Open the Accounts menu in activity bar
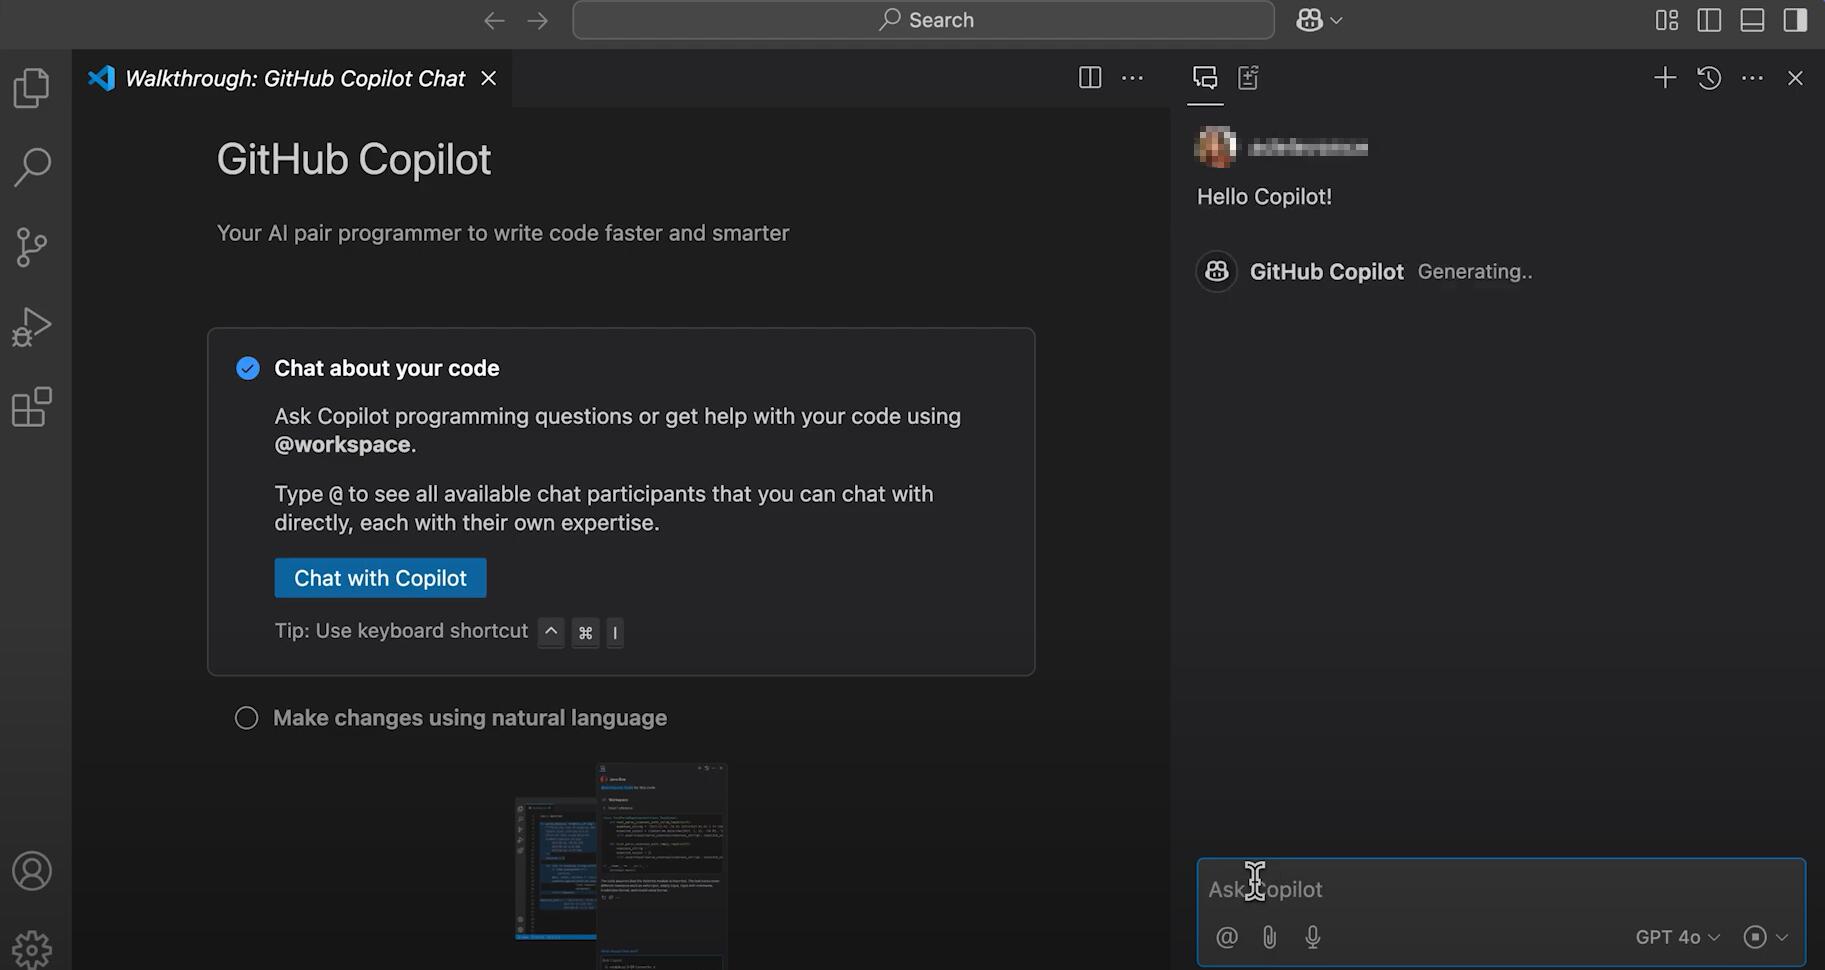 (32, 871)
